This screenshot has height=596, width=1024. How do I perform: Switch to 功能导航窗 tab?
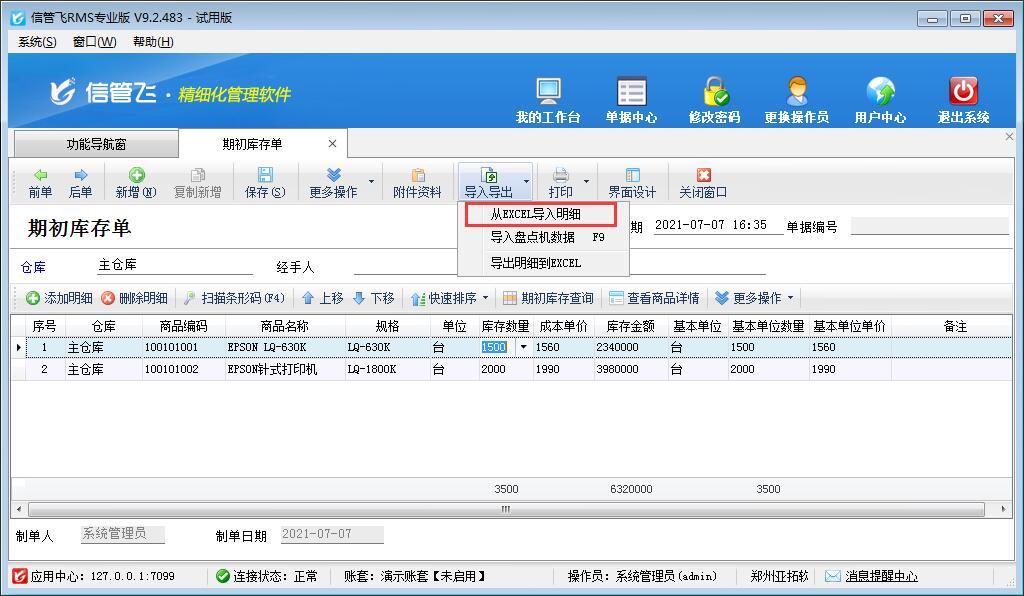point(89,144)
